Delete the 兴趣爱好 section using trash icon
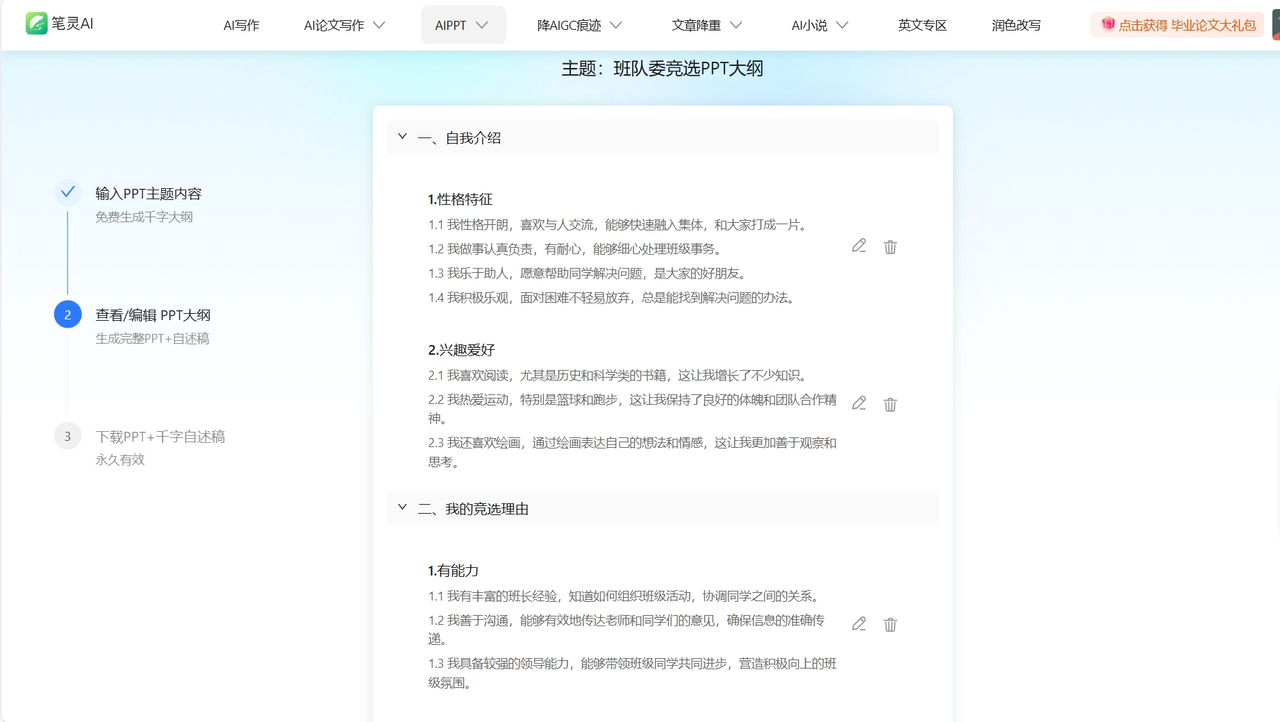 [x=890, y=405]
